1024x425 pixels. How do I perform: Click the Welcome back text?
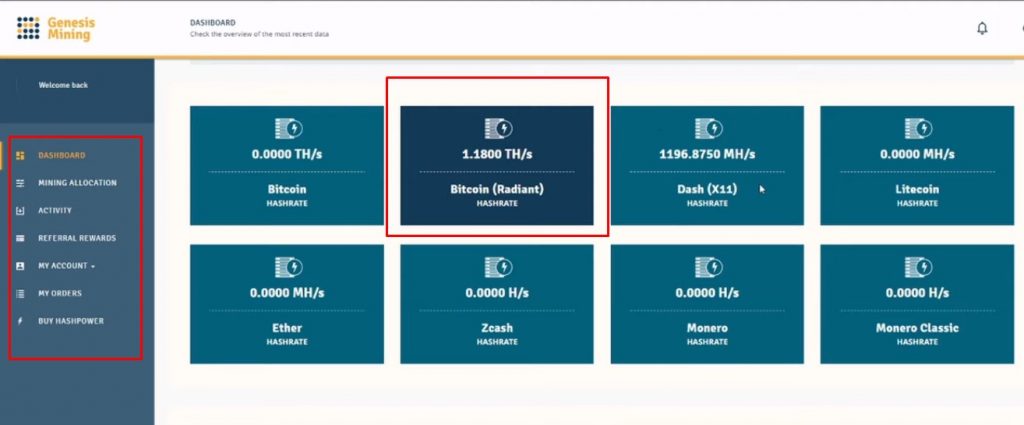click(x=63, y=86)
